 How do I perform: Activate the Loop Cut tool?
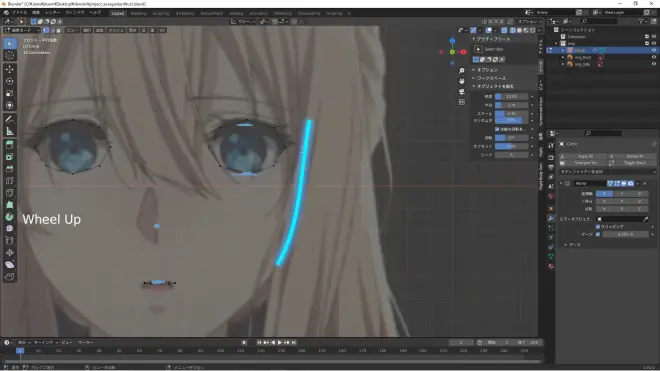10,181
